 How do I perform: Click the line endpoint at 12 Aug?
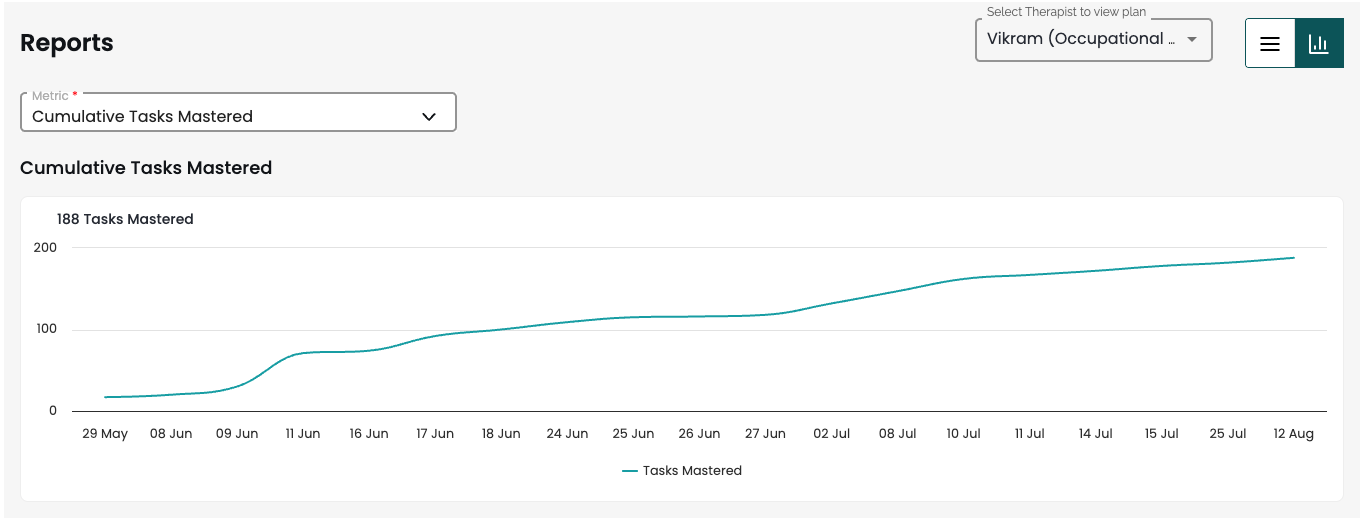click(x=1294, y=258)
